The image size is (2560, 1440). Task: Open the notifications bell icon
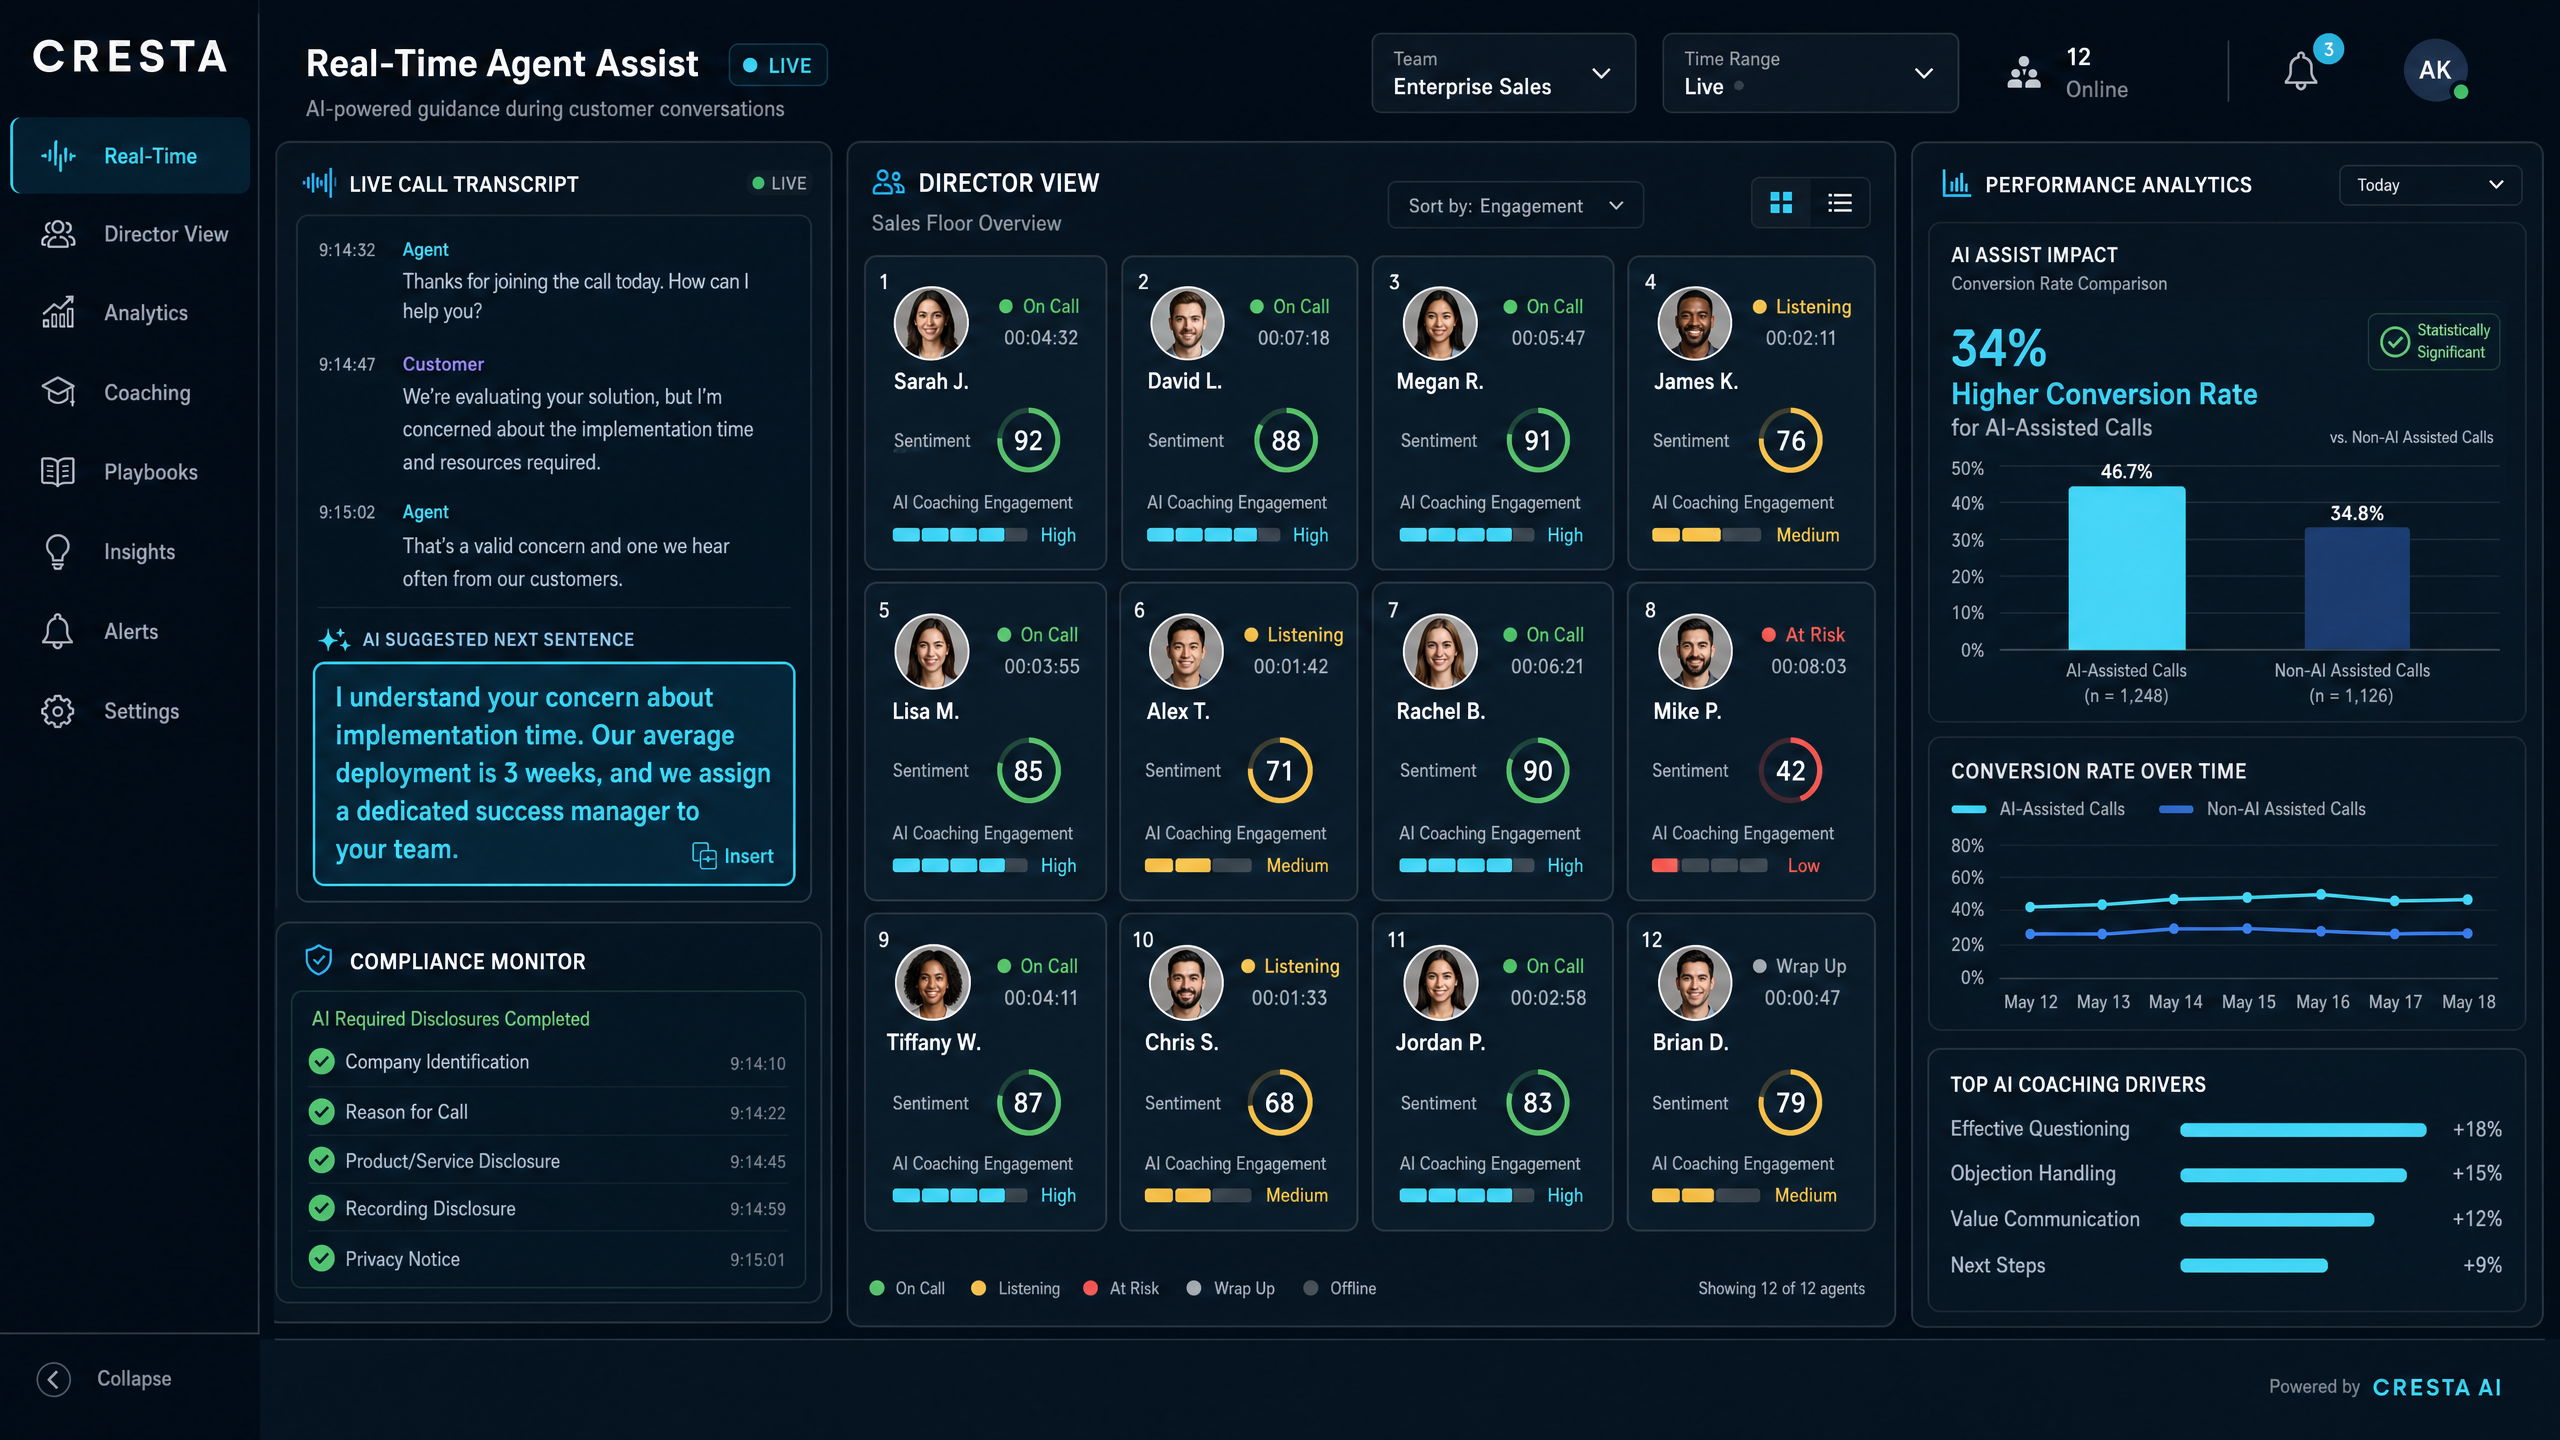[x=2300, y=72]
